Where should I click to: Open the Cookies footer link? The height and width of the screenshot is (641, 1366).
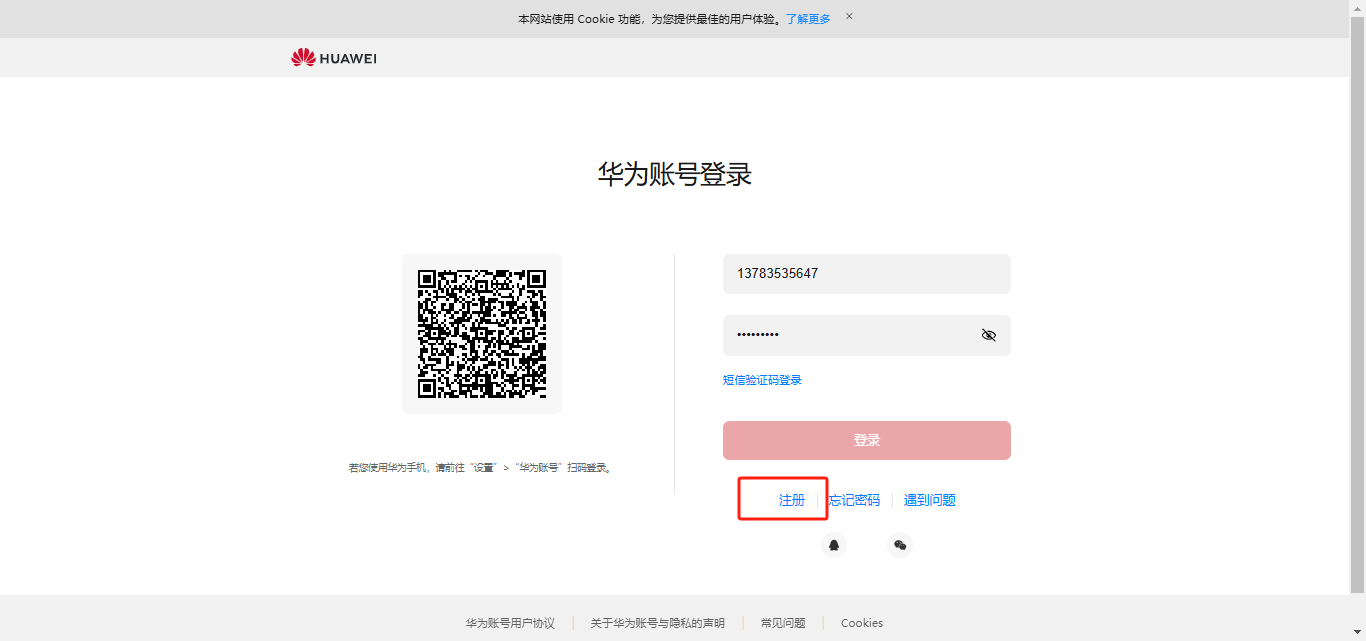click(x=862, y=623)
